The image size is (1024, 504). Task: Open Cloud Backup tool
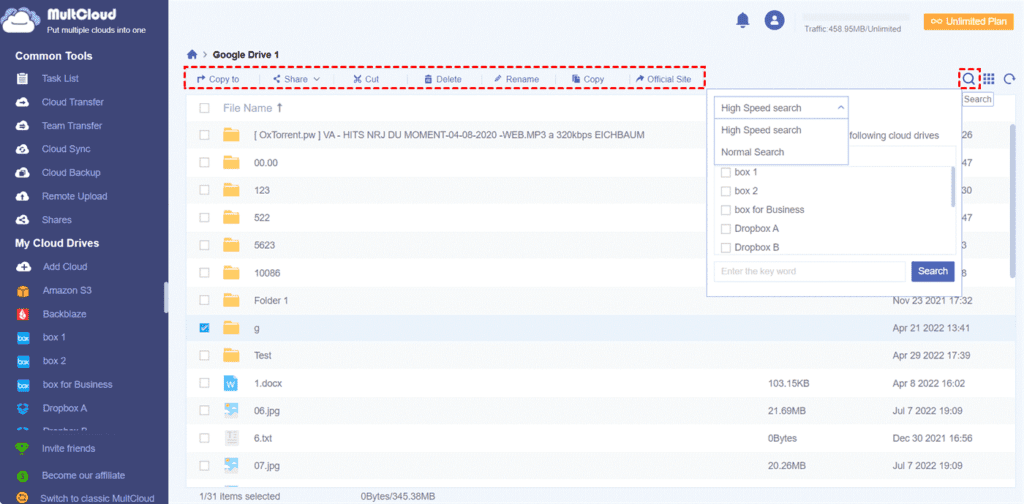71,172
